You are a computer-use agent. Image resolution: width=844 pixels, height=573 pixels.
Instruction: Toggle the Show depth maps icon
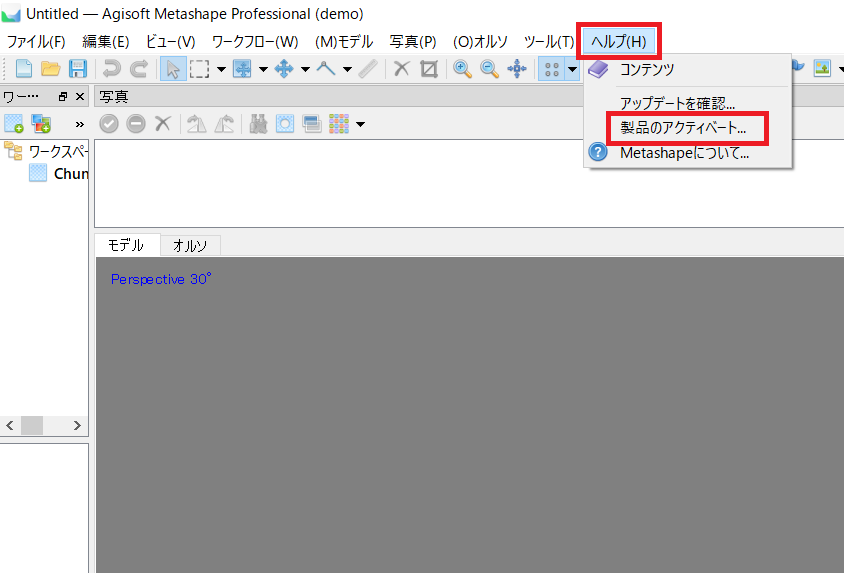312,124
